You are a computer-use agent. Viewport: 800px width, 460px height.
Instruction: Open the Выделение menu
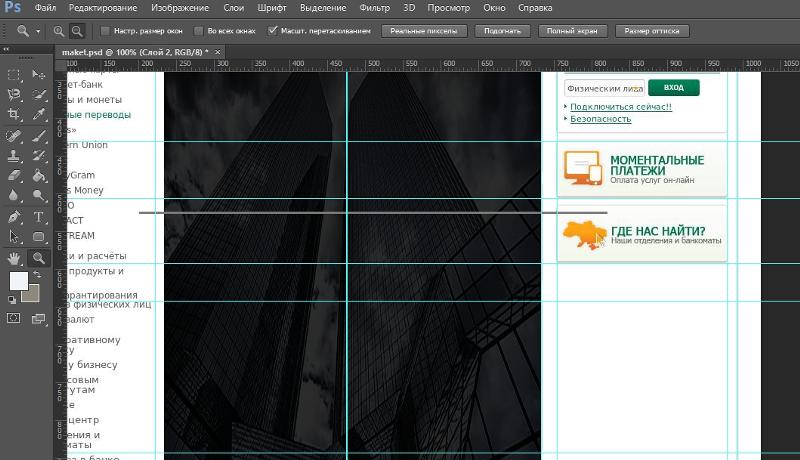323,8
